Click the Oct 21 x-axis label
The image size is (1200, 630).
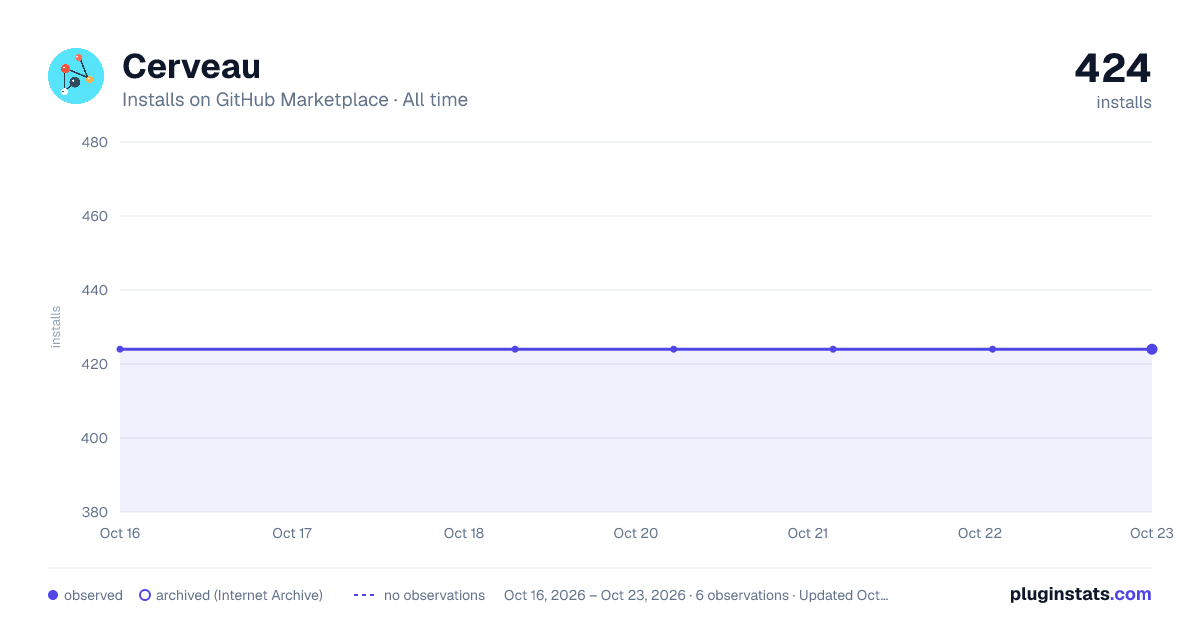(x=808, y=533)
